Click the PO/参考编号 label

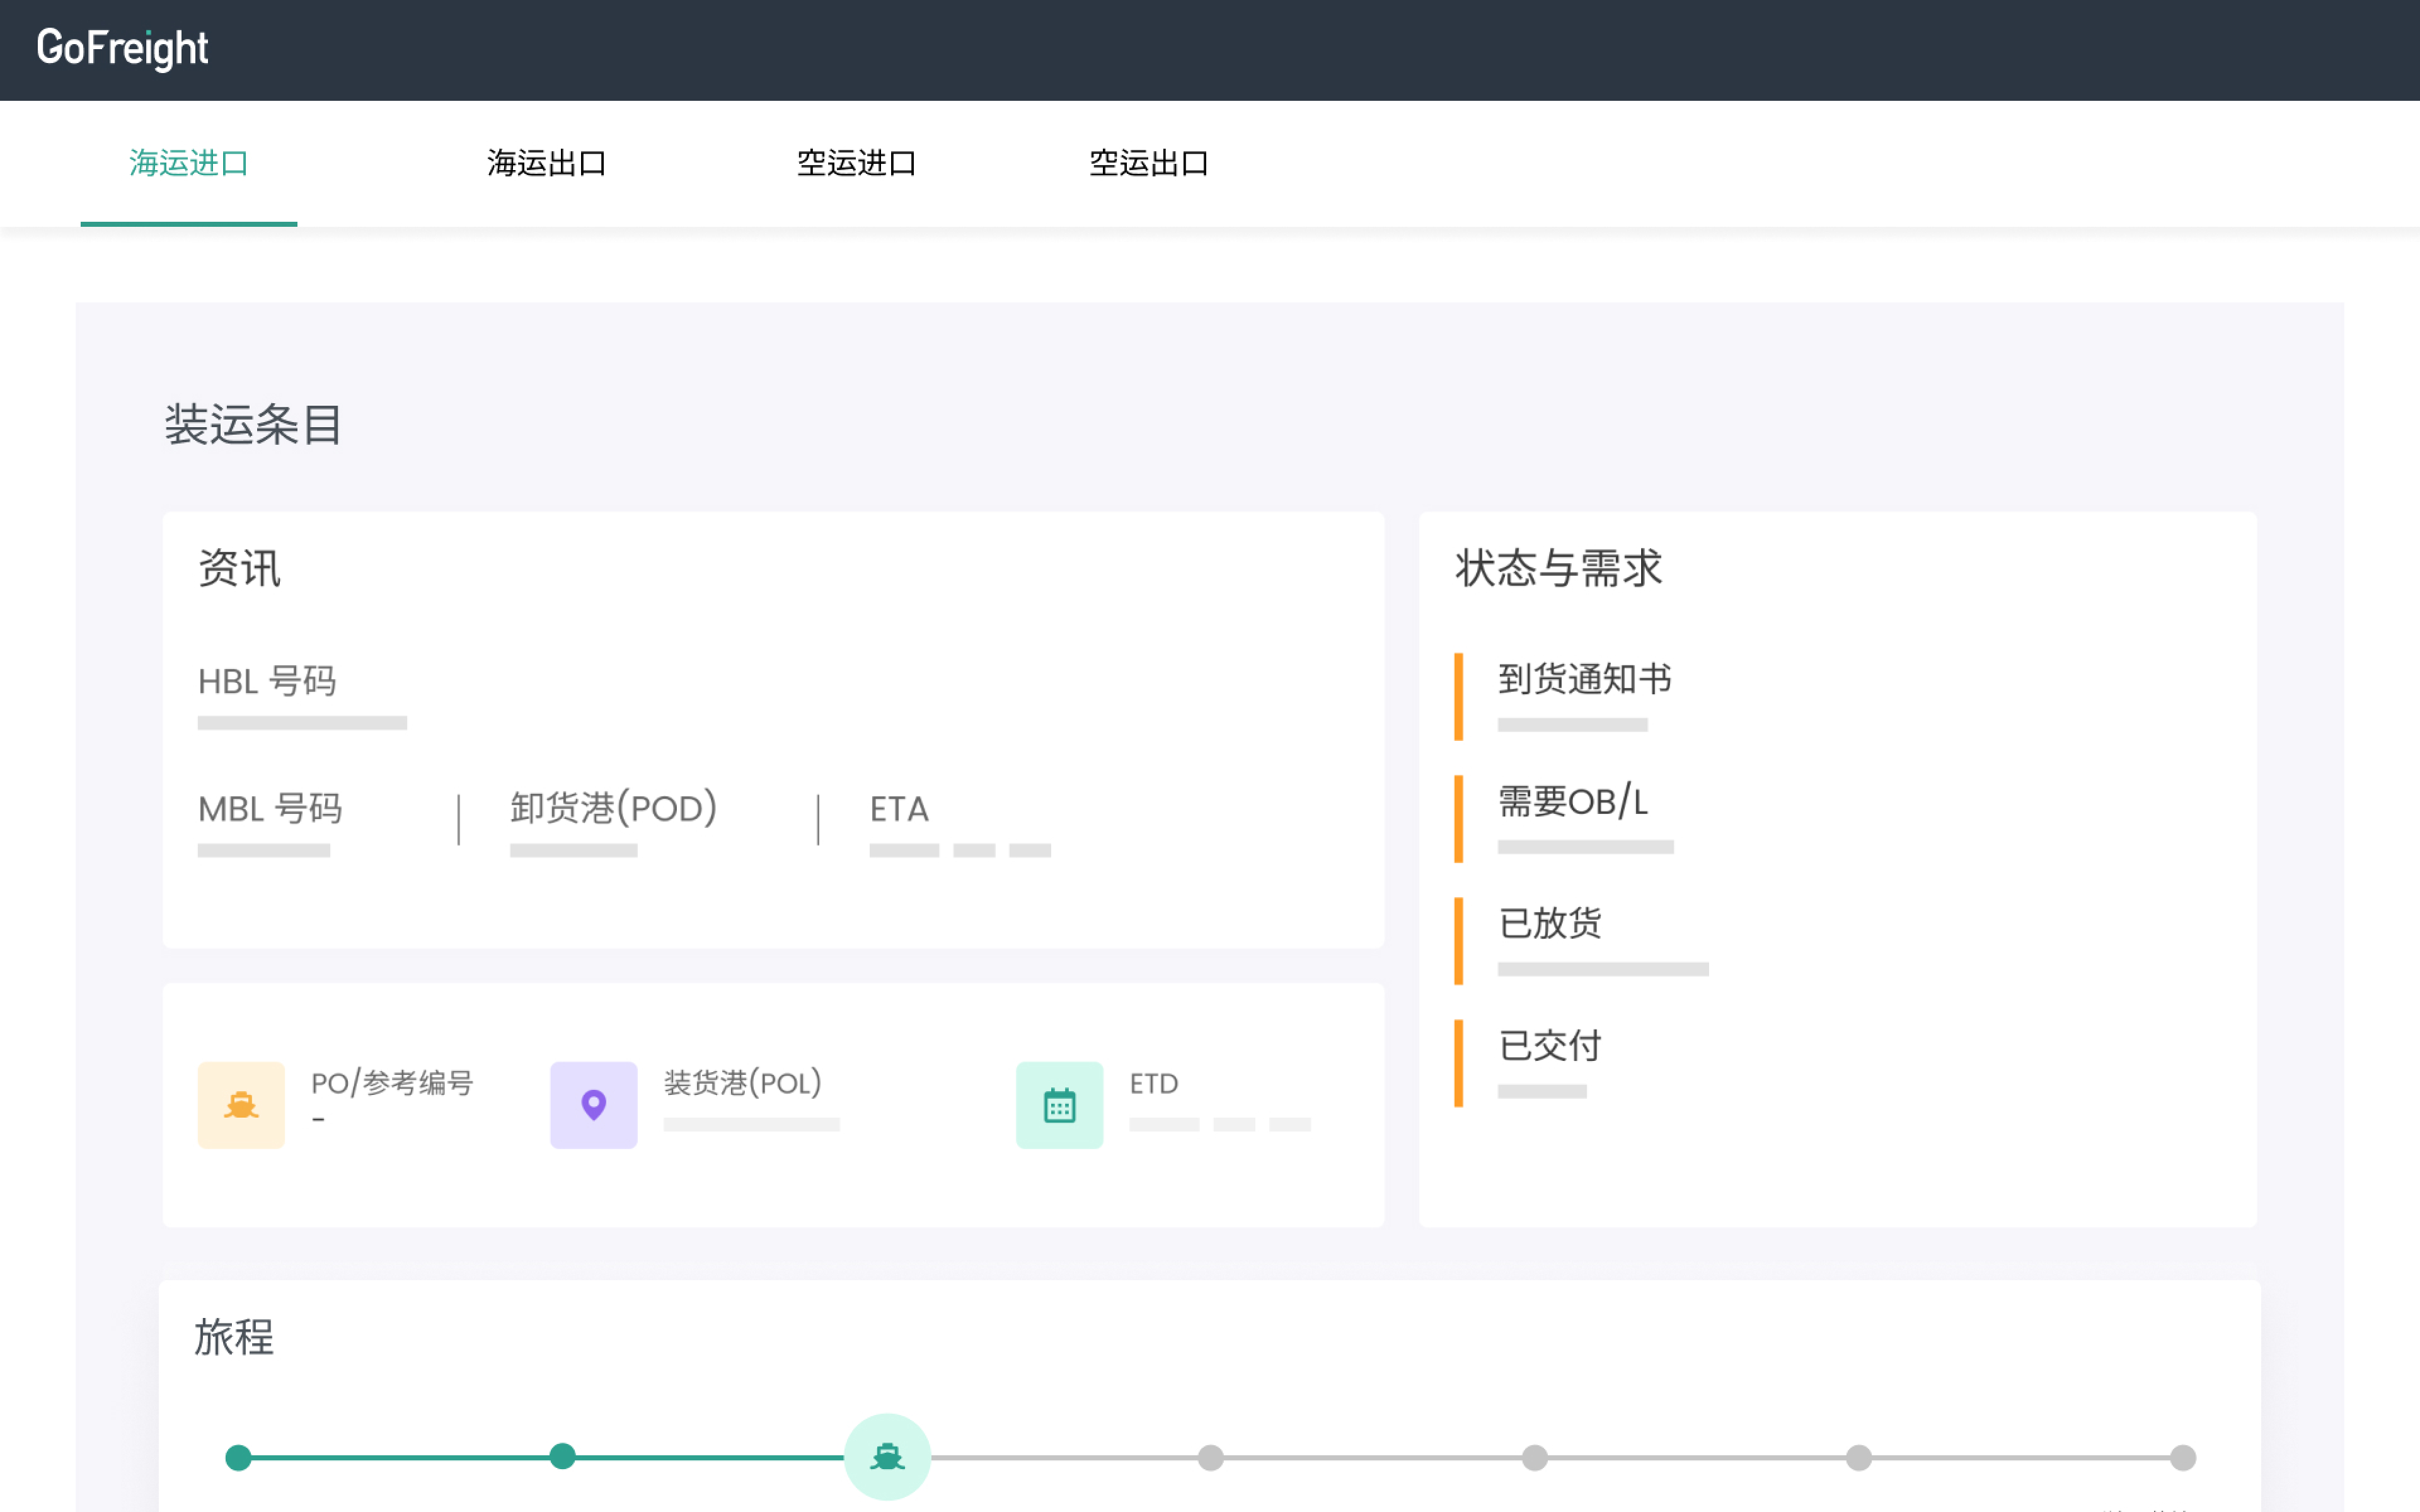(x=392, y=1083)
